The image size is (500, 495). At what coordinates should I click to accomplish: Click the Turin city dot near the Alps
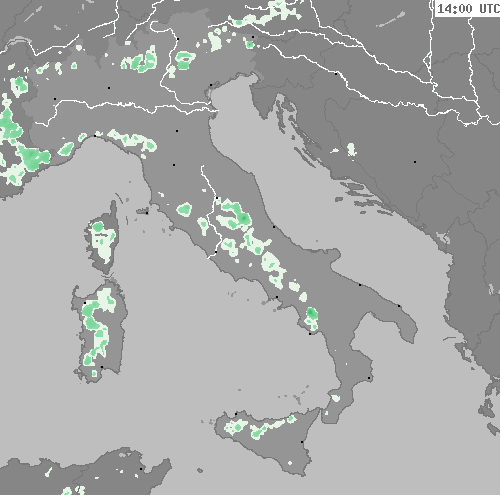click(x=55, y=99)
